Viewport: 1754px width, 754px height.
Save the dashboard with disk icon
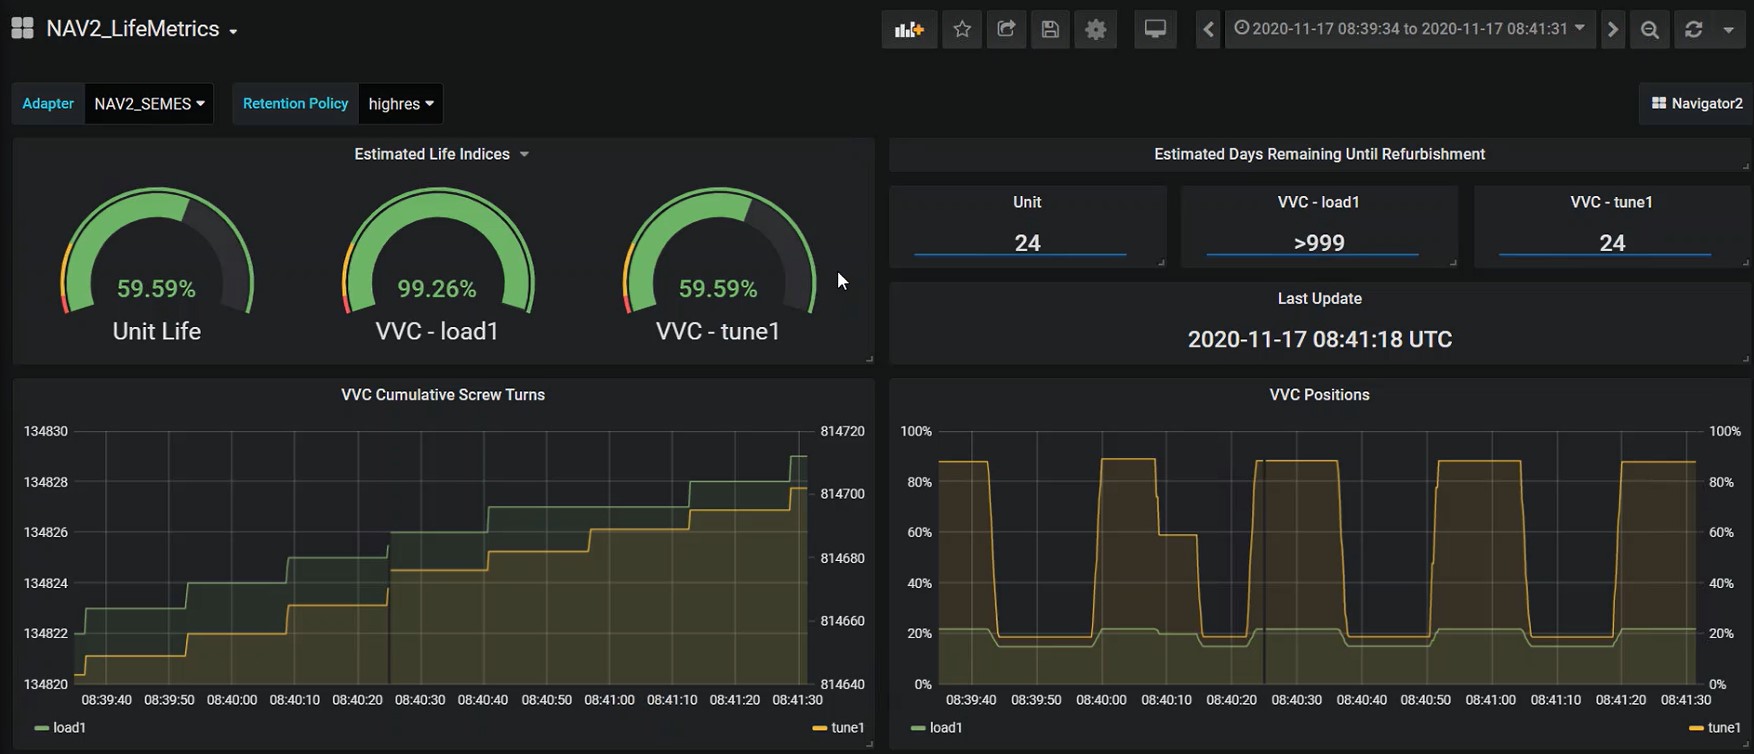pos(1050,30)
